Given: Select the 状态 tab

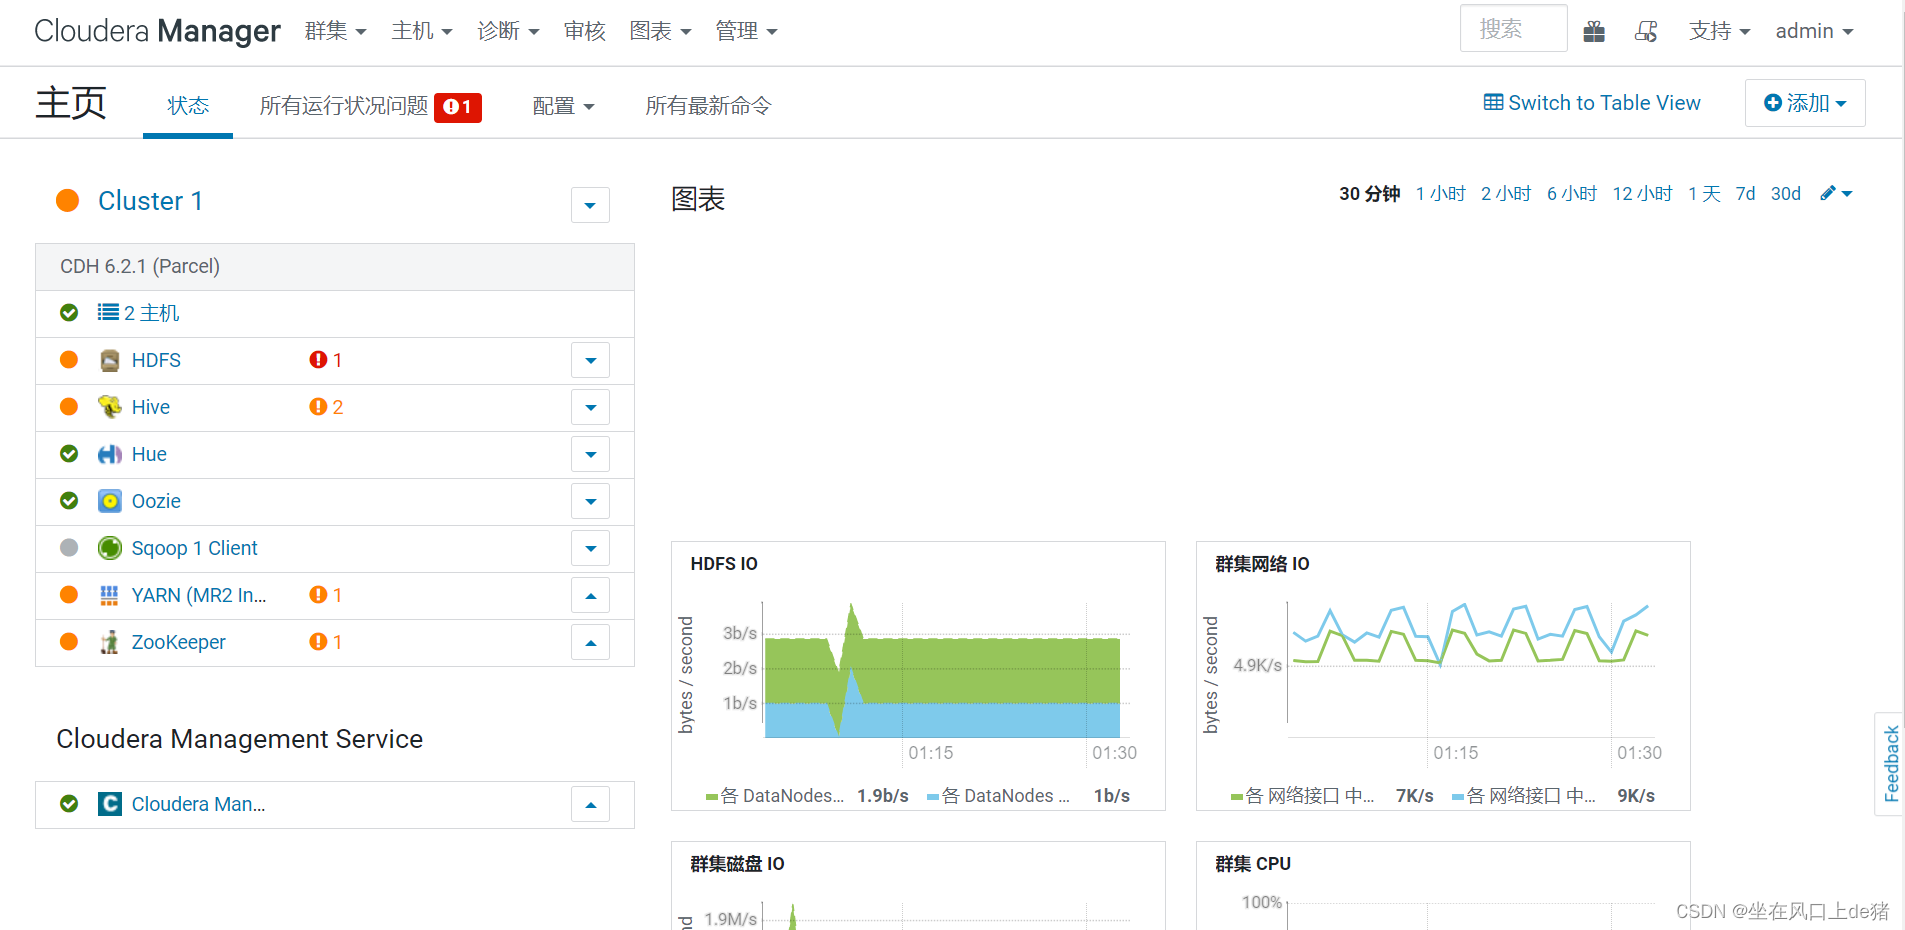Looking at the screenshot, I should [188, 105].
